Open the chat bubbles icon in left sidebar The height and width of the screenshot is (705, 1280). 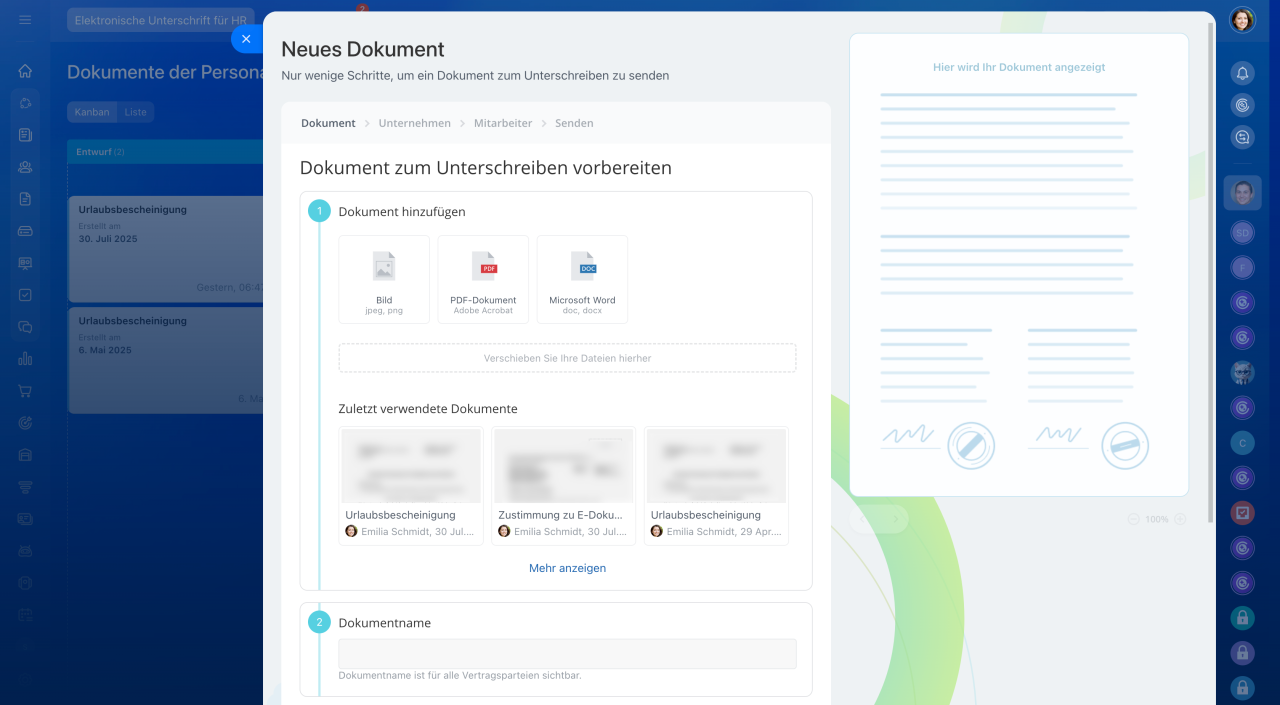(25, 327)
